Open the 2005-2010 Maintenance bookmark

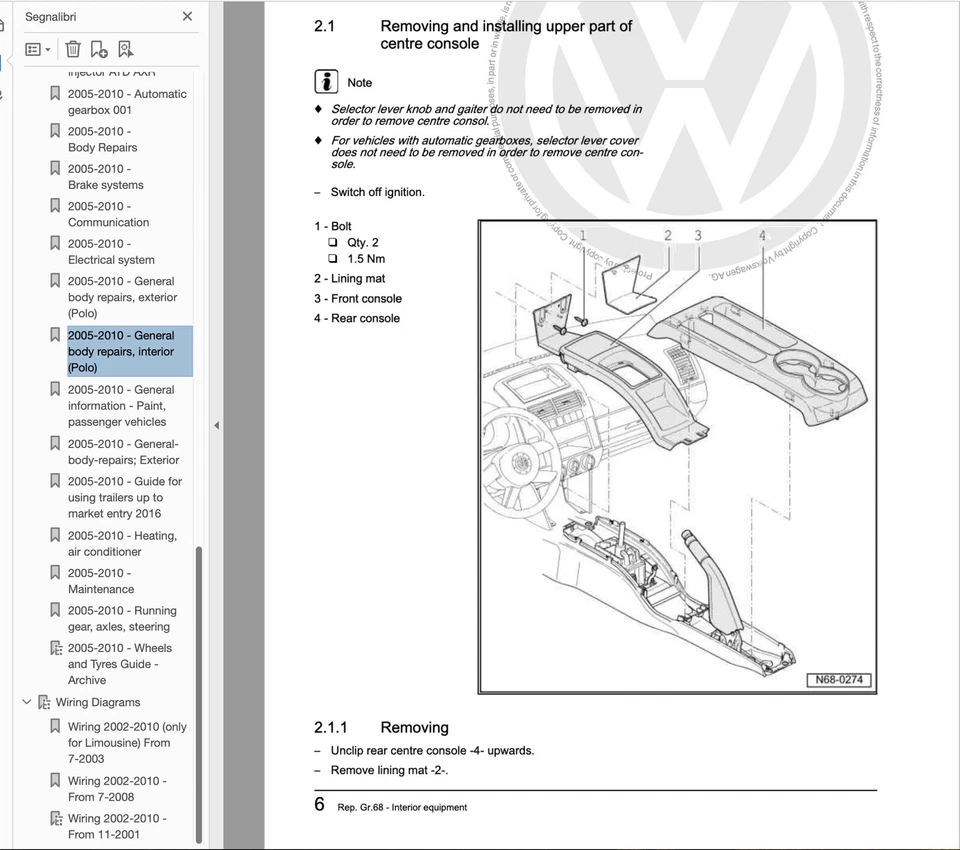click(x=110, y=580)
